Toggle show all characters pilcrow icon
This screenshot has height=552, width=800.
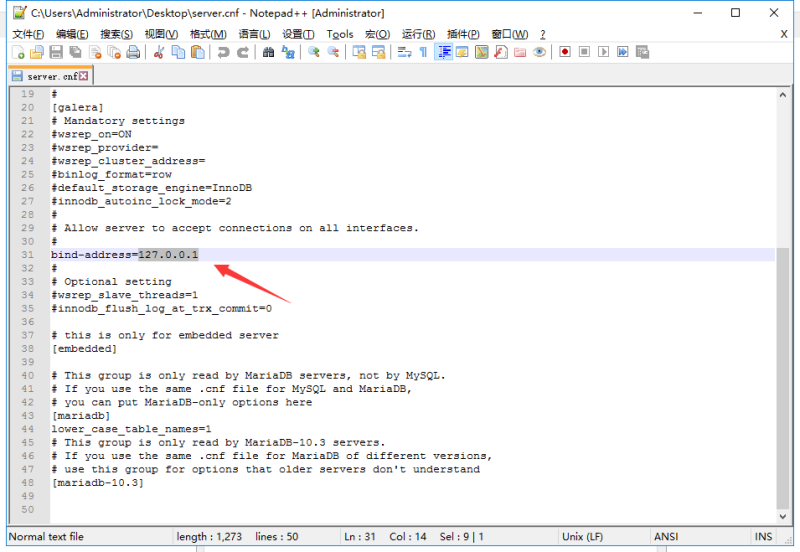click(x=423, y=52)
